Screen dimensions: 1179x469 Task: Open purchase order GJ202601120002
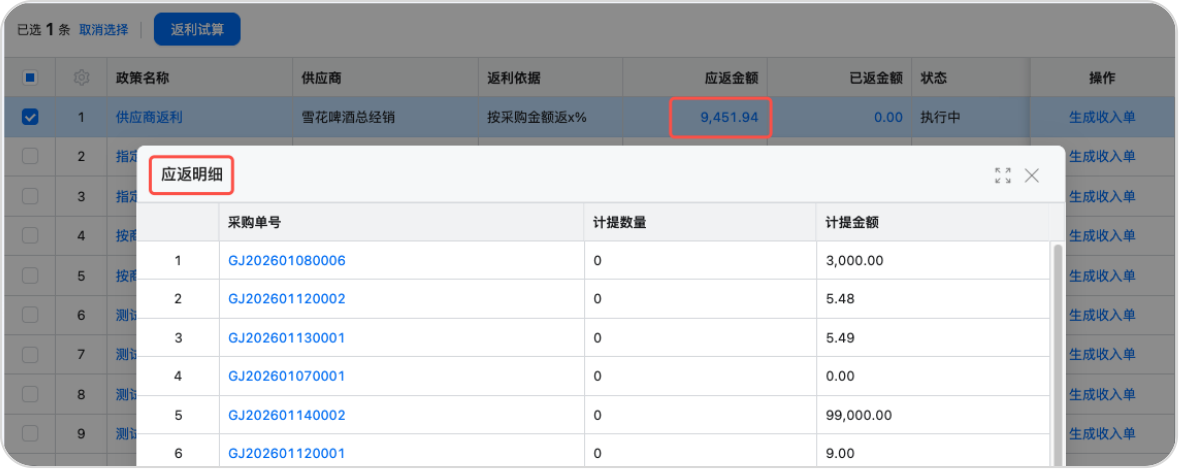click(x=287, y=299)
